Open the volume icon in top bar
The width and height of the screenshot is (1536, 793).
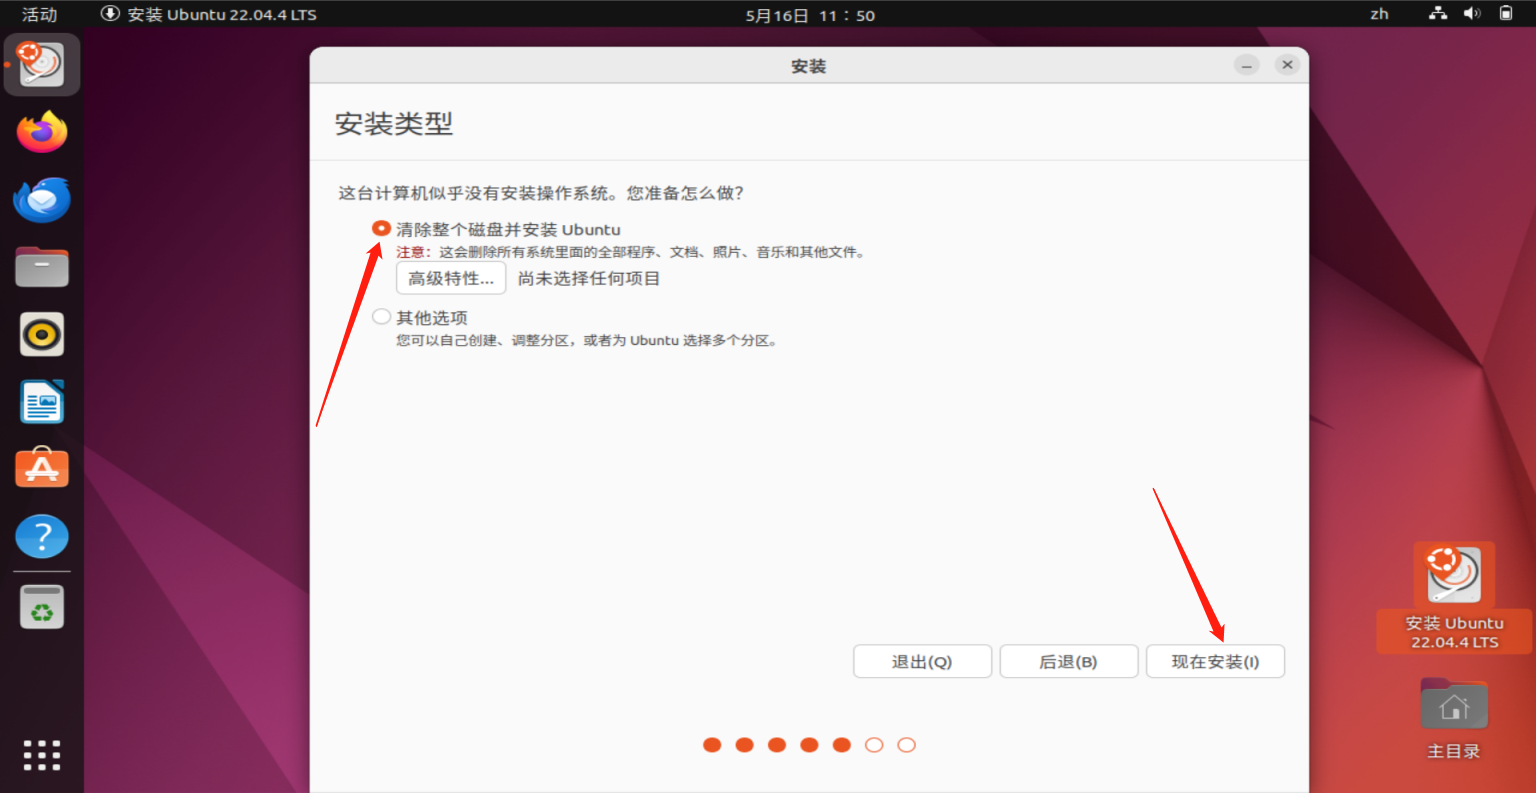coord(1472,14)
